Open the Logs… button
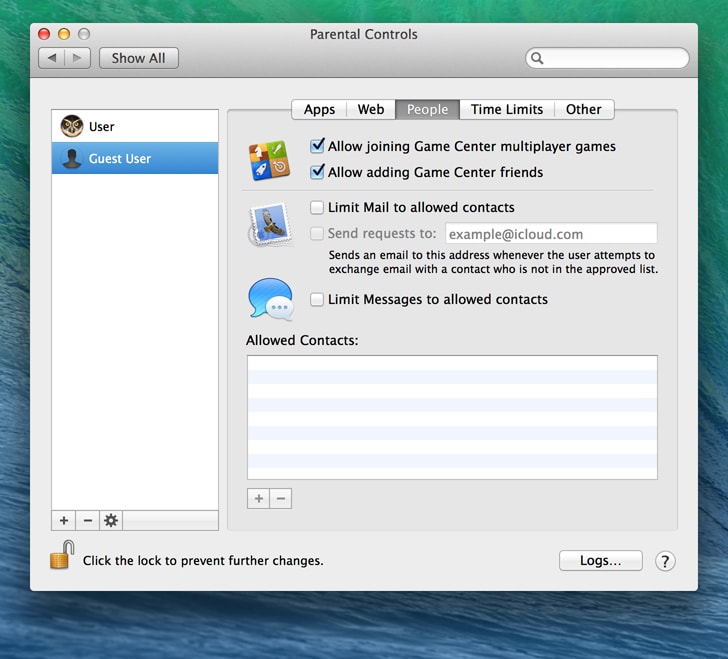Image resolution: width=728 pixels, height=659 pixels. click(600, 561)
